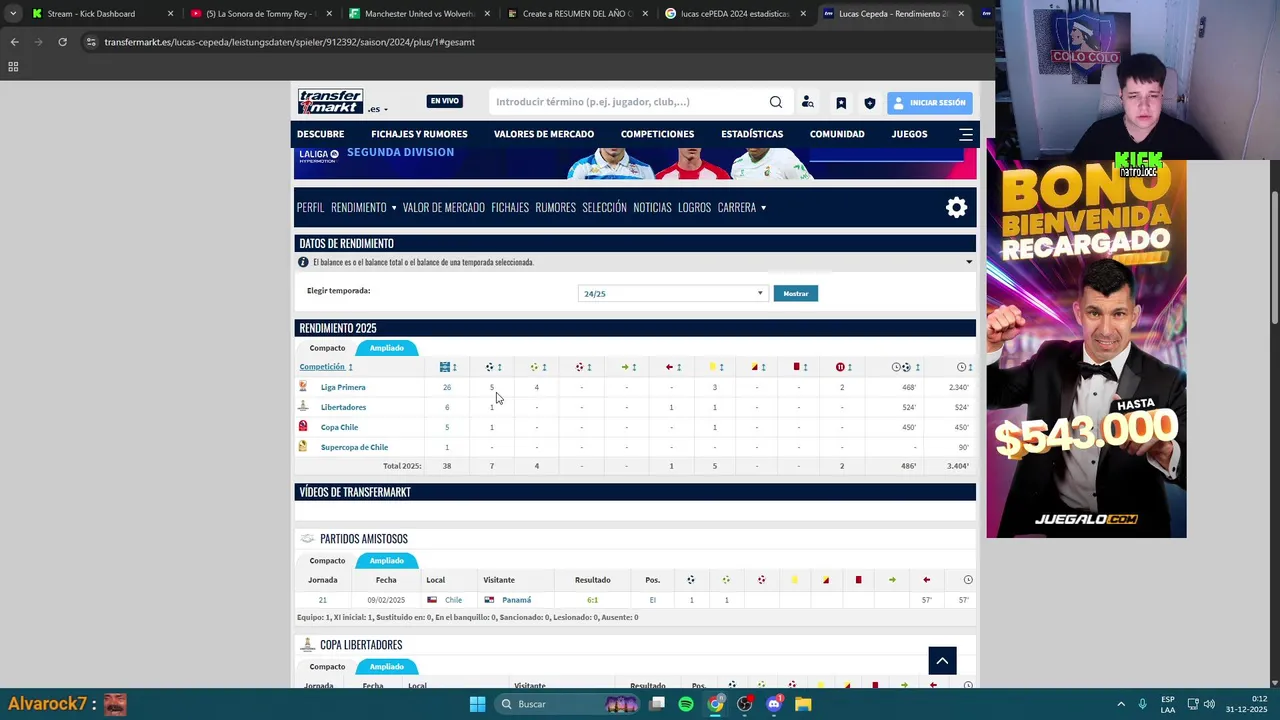1280x720 pixels.
Task: Open Chrome from the taskbar
Action: click(x=715, y=704)
